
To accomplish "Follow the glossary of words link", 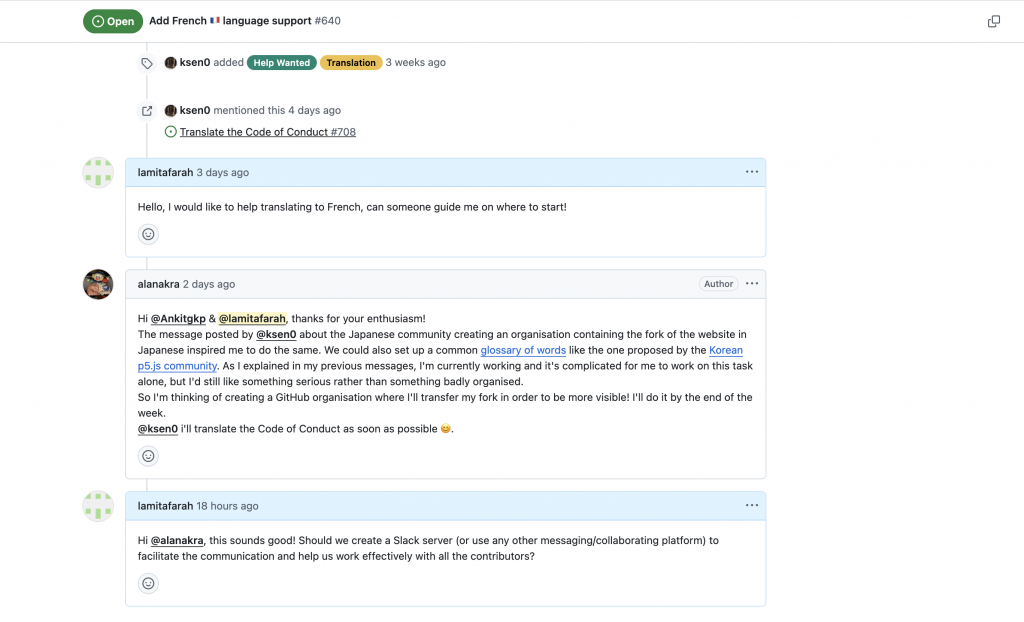I will tap(523, 350).
